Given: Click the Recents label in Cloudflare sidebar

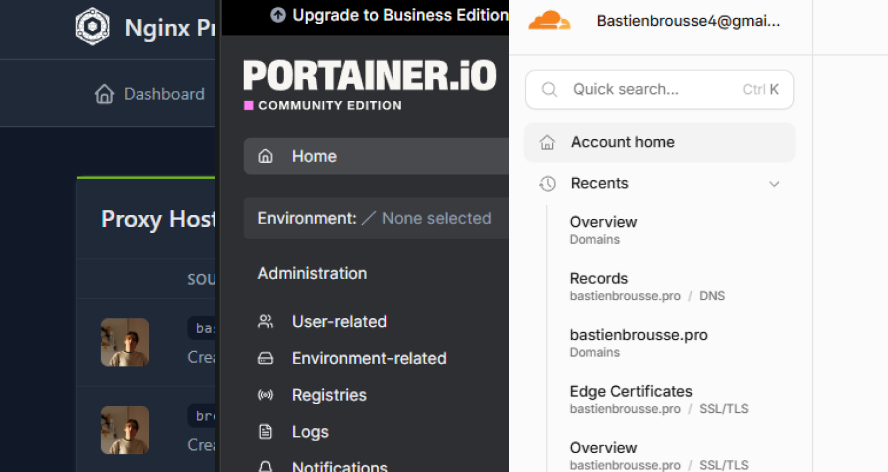Looking at the screenshot, I should (599, 184).
